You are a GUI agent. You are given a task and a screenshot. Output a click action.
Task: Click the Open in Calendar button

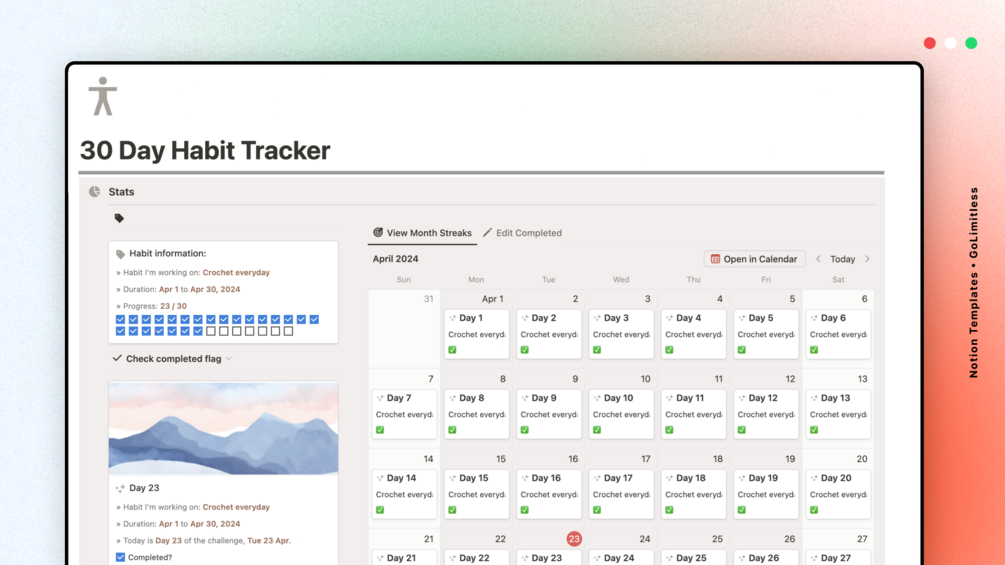[x=754, y=259]
